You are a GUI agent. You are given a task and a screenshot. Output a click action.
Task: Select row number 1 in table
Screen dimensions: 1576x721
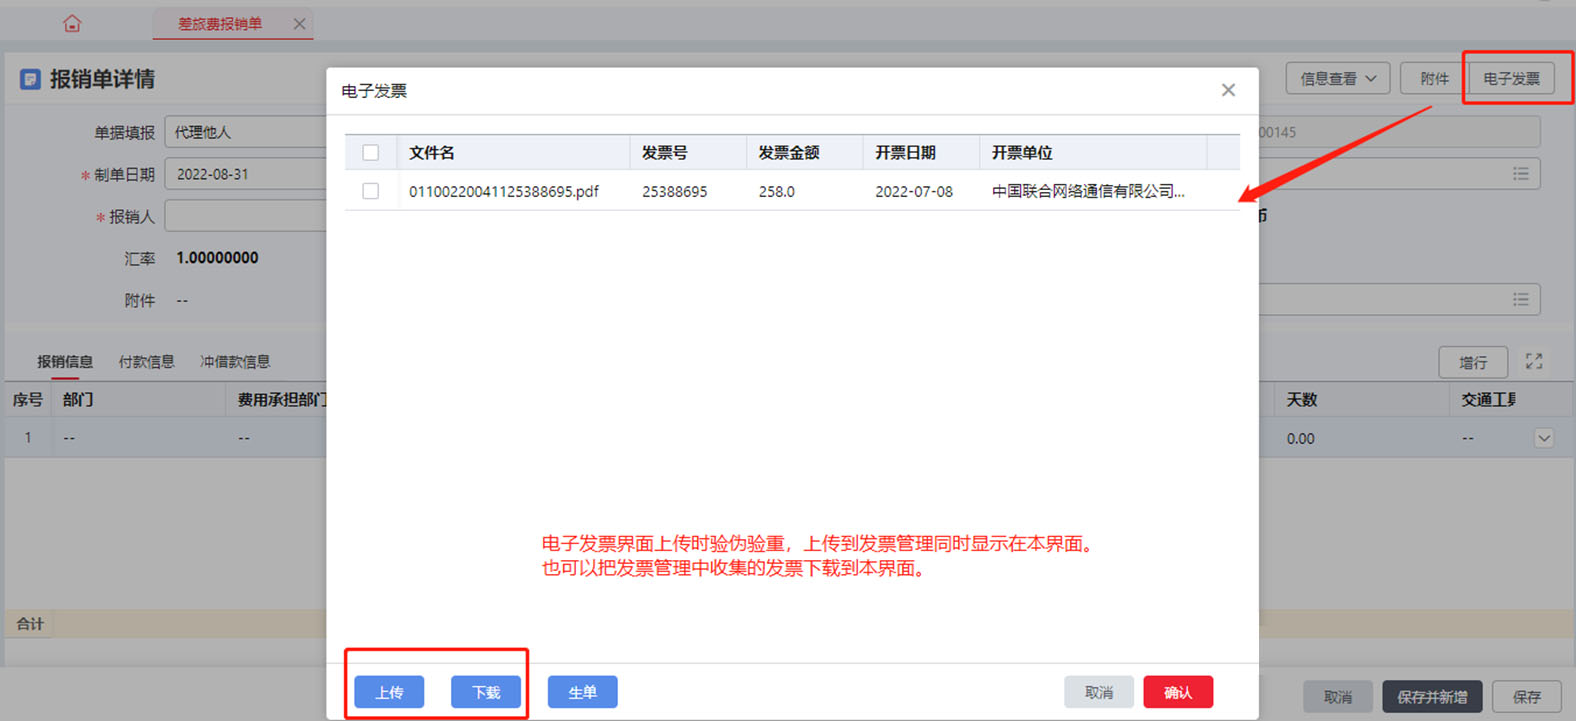pyautogui.click(x=28, y=438)
